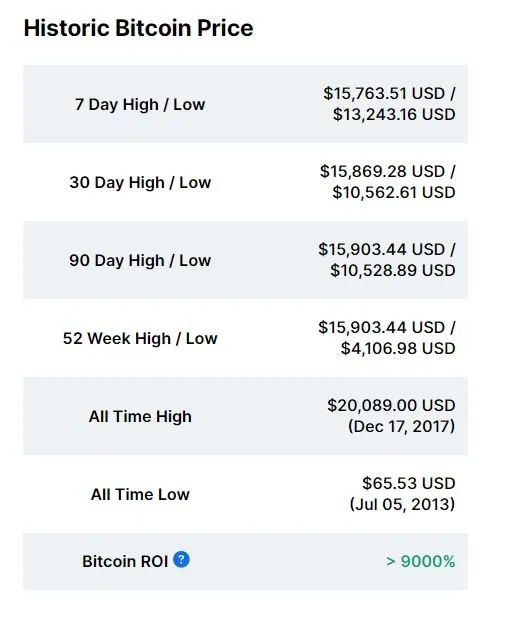Viewport: 524px width, 623px height.
Task: Click the Bitcoin ROI label text
Action: pyautogui.click(x=125, y=561)
